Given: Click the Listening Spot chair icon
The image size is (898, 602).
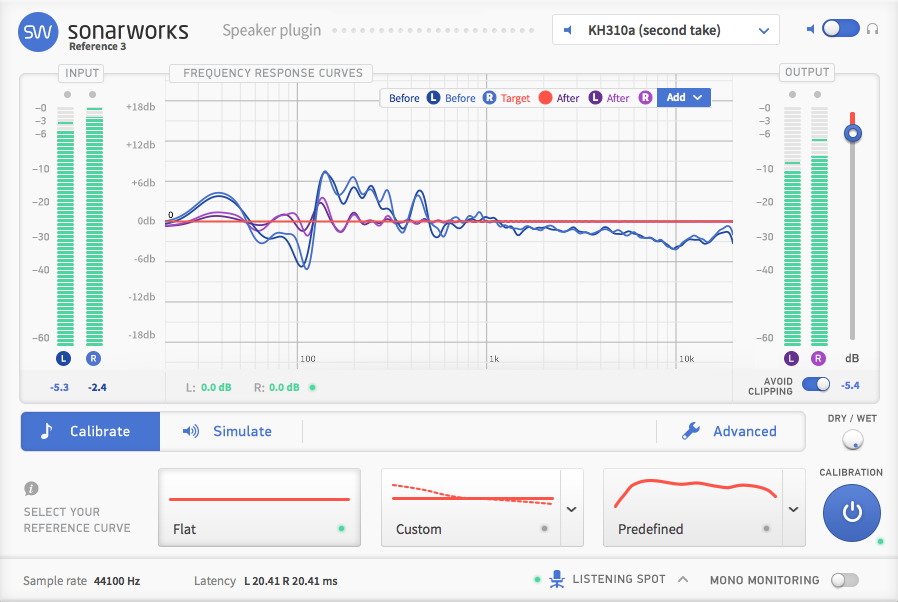Looking at the screenshot, I should [x=557, y=579].
